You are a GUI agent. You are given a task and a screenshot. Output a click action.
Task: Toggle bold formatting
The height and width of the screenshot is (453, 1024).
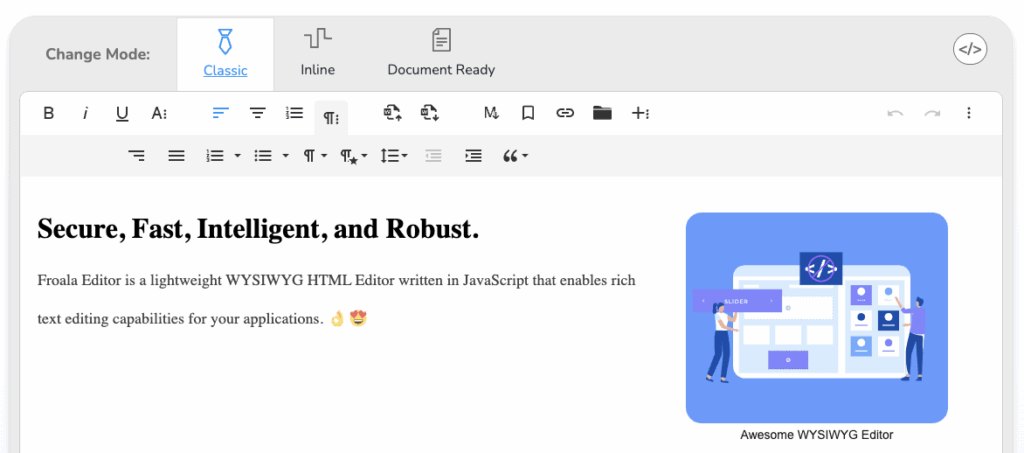48,113
